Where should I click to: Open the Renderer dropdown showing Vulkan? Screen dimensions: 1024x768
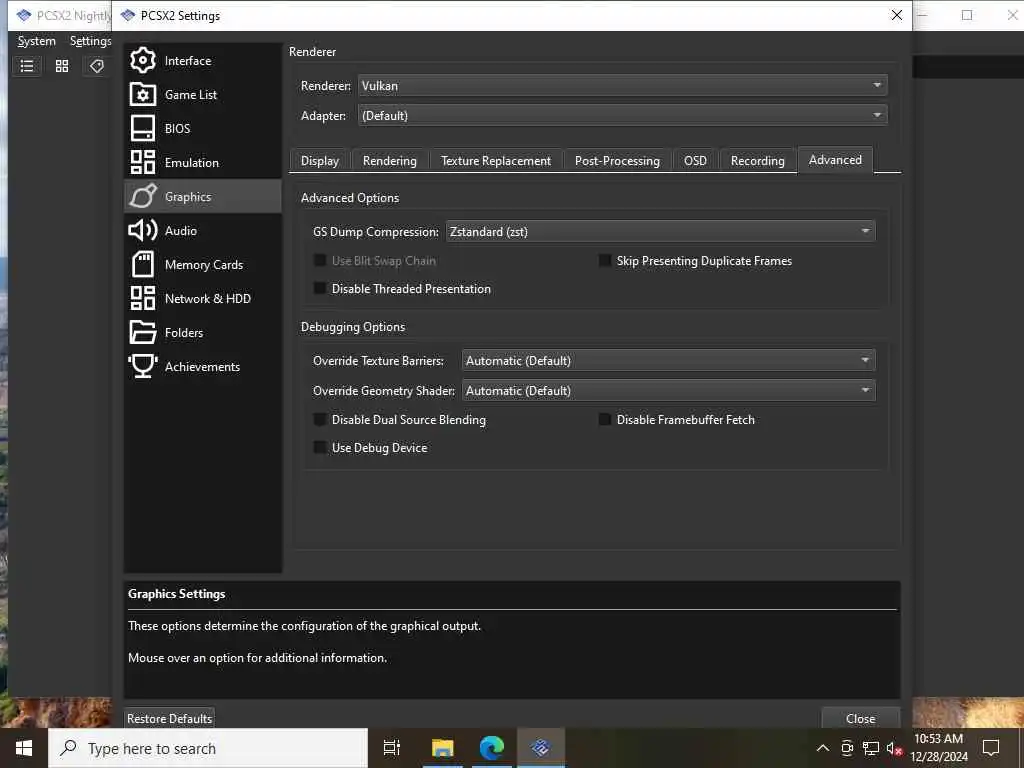coord(622,86)
